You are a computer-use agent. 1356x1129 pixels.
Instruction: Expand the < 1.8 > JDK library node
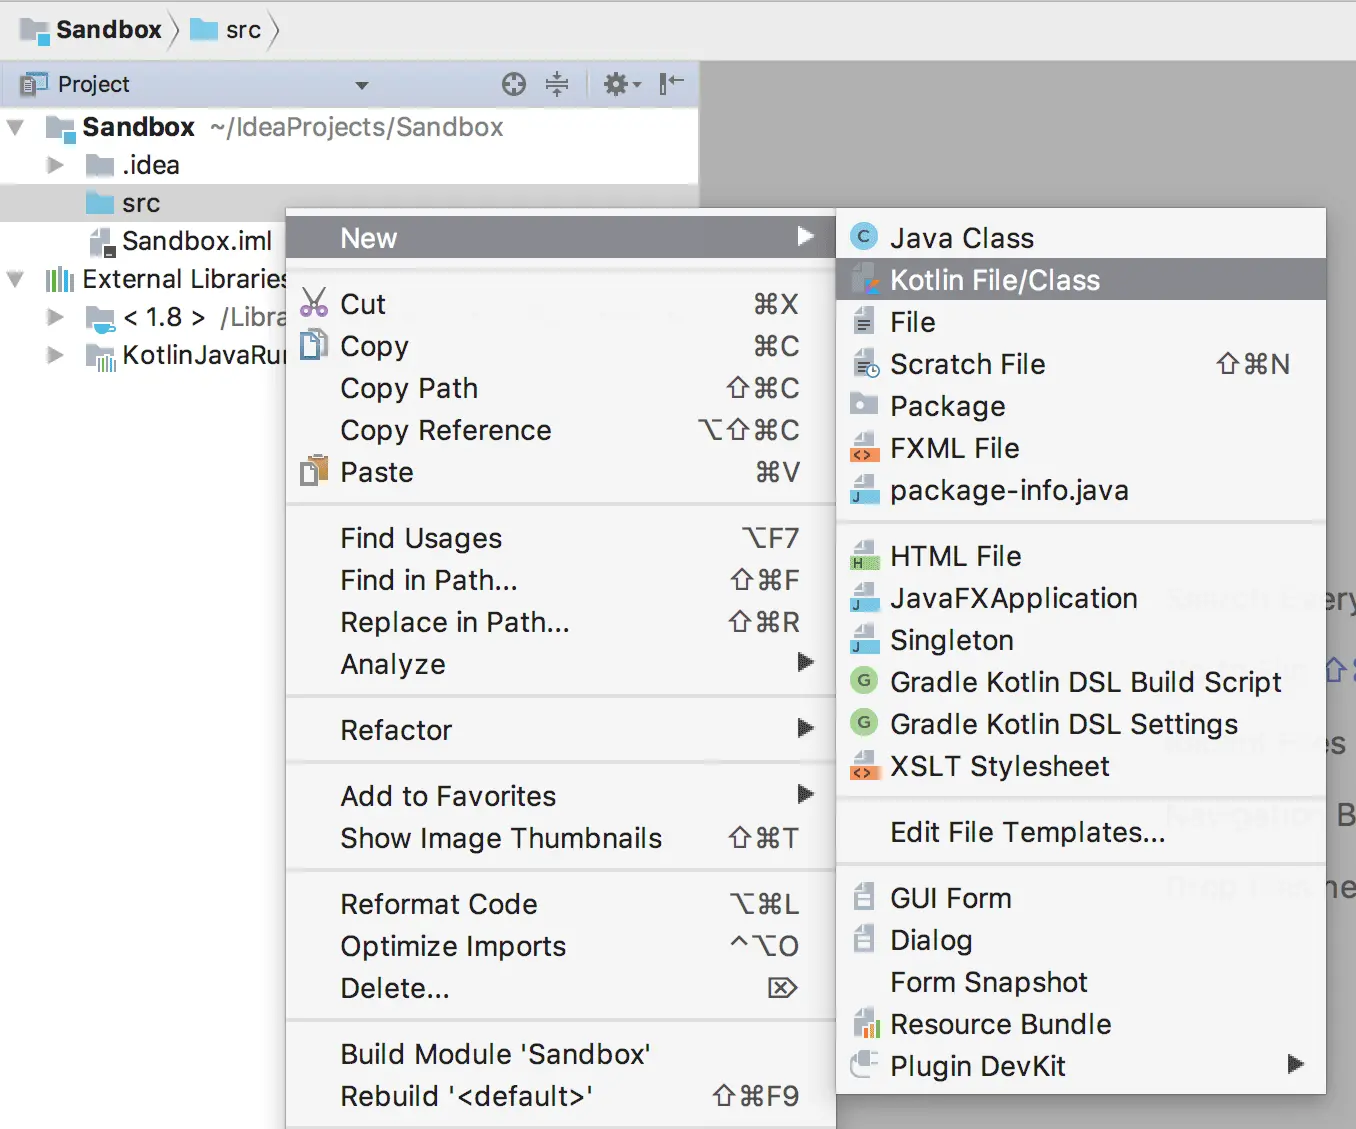(56, 317)
